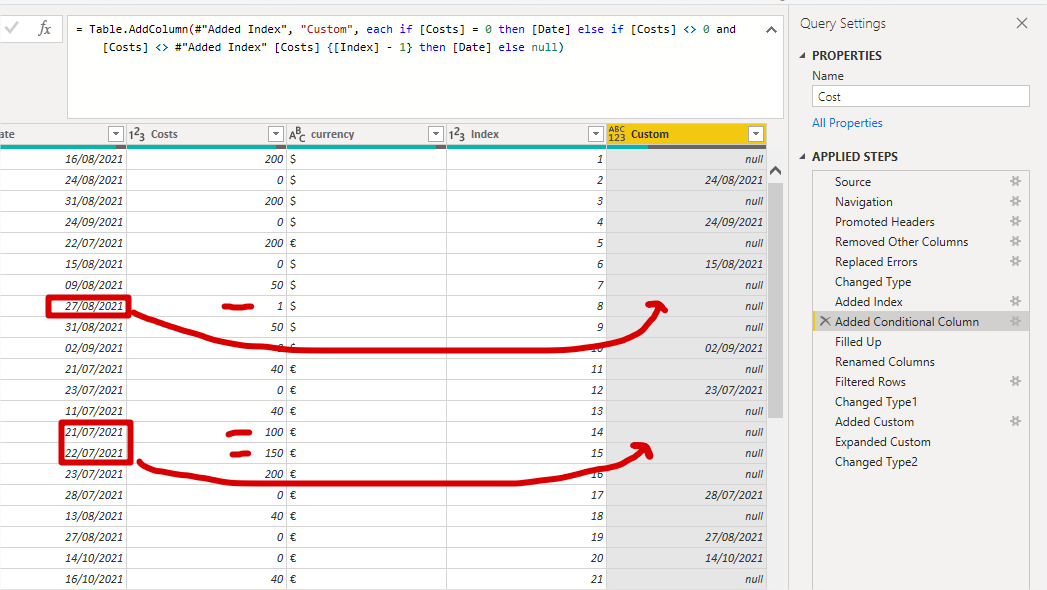Click the fx function icon
This screenshot has height=590, width=1047.
pyautogui.click(x=45, y=28)
